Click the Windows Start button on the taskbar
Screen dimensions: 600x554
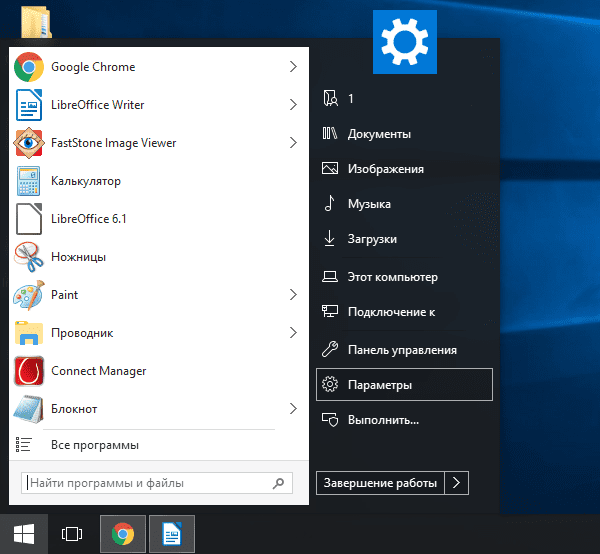(24, 533)
